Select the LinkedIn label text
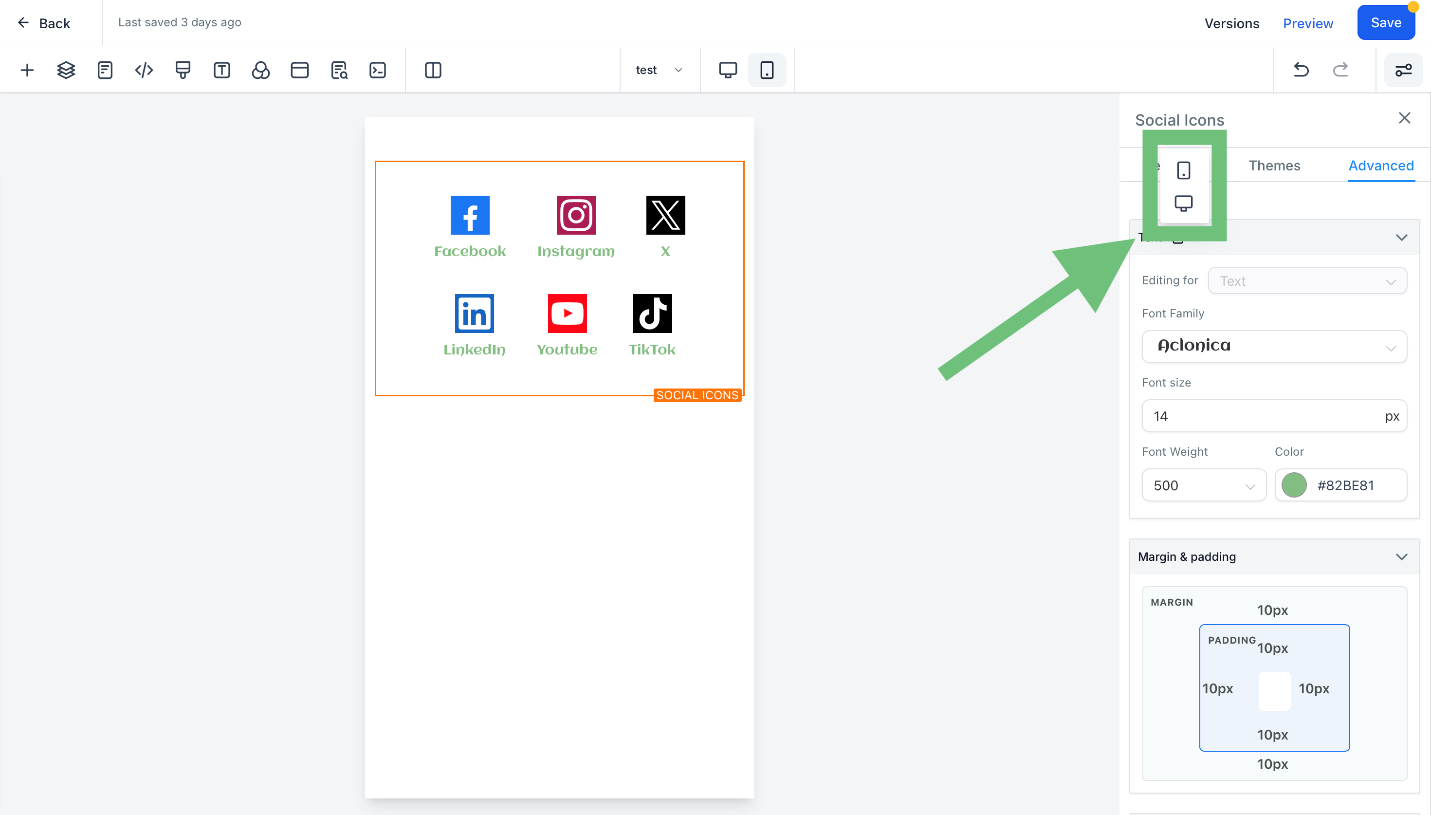Viewport: 1431px width, 815px height. 474,349
